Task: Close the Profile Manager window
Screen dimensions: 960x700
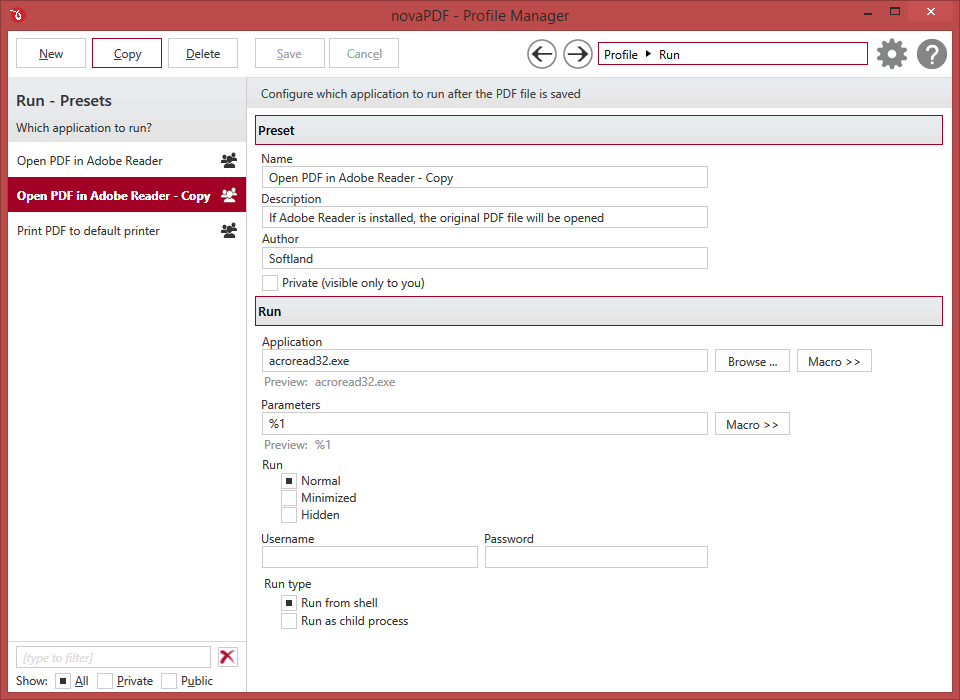Action: pos(931,12)
